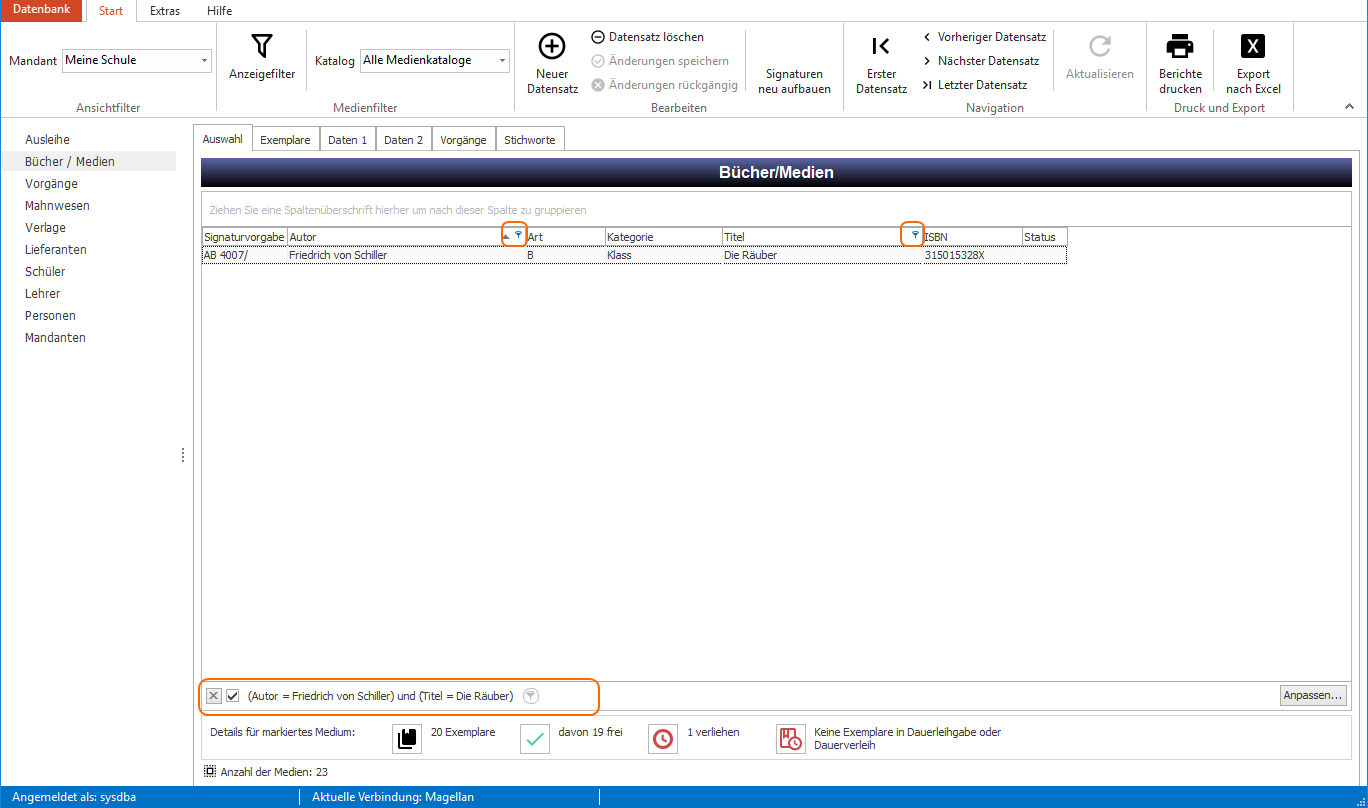Switch to the Start ribbon tab

[x=111, y=11]
